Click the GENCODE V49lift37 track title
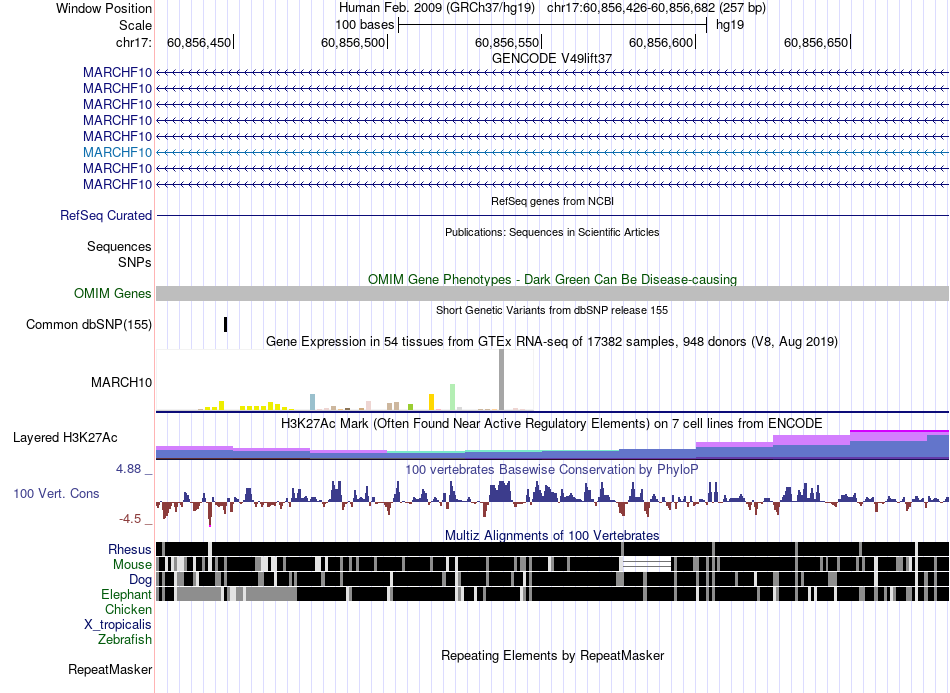This screenshot has width=950, height=693. pyautogui.click(x=552, y=58)
